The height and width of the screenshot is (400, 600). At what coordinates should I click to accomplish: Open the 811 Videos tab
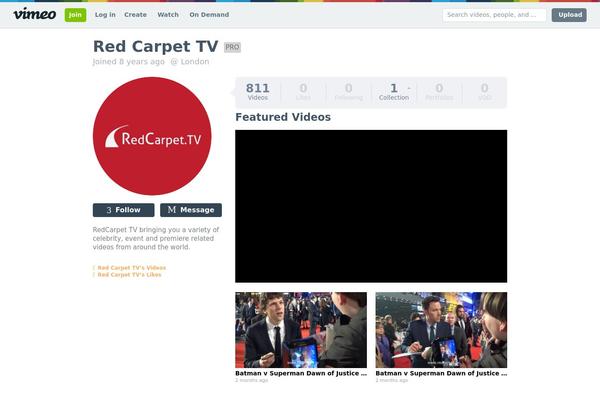258,92
